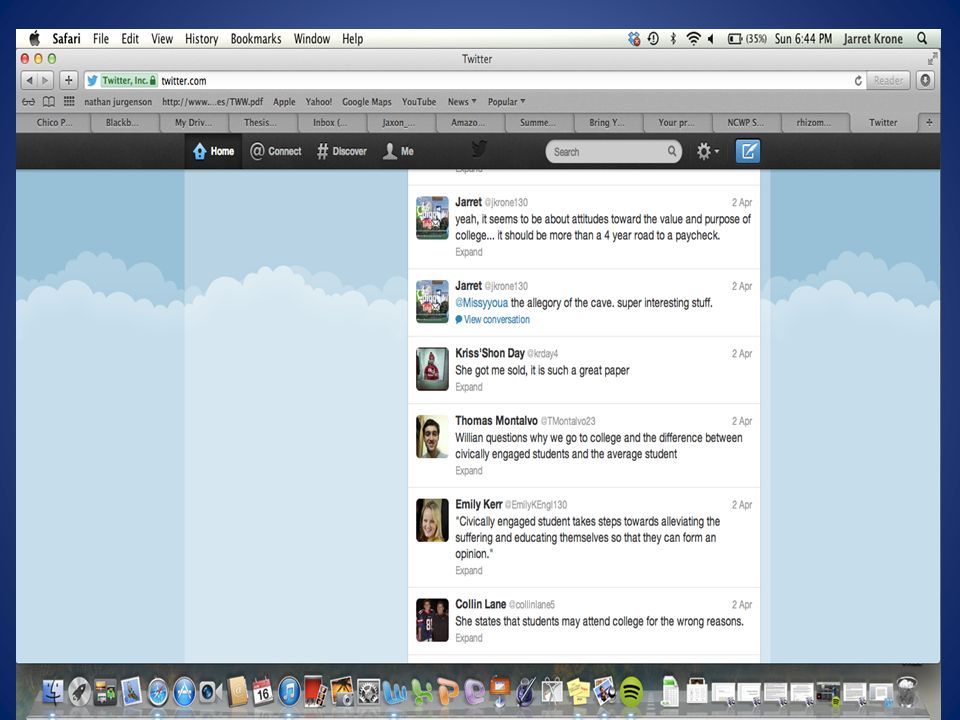Viewport: 960px width, 720px height.
Task: Open iTunes from the dock
Action: coord(290,692)
